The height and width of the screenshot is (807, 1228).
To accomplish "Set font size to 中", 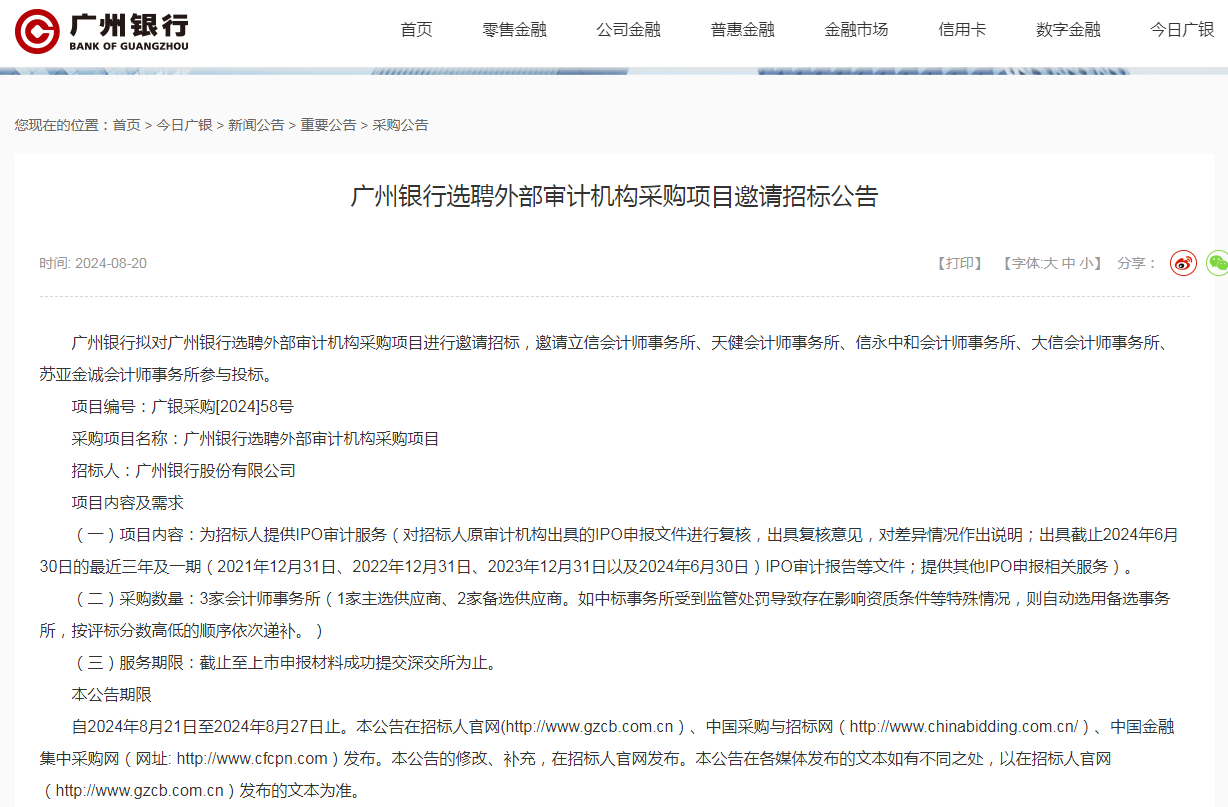I will (1068, 263).
